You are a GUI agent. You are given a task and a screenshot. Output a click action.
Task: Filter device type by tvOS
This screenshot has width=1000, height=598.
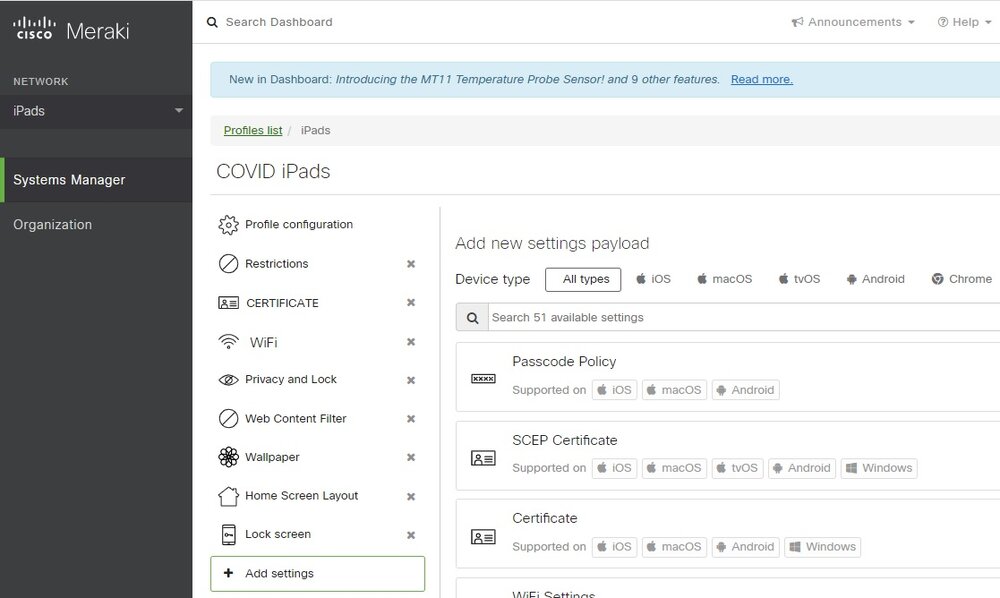[799, 279]
